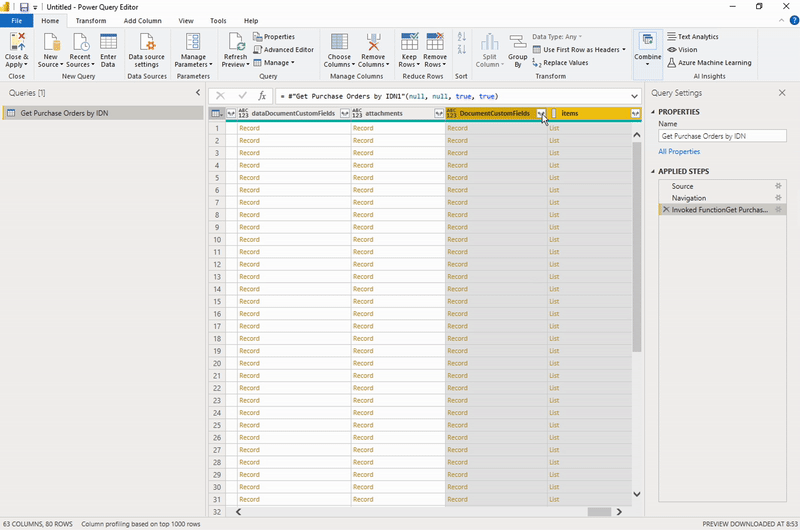
Task: Click the horizontal scrollbar left arrow
Action: [238, 512]
